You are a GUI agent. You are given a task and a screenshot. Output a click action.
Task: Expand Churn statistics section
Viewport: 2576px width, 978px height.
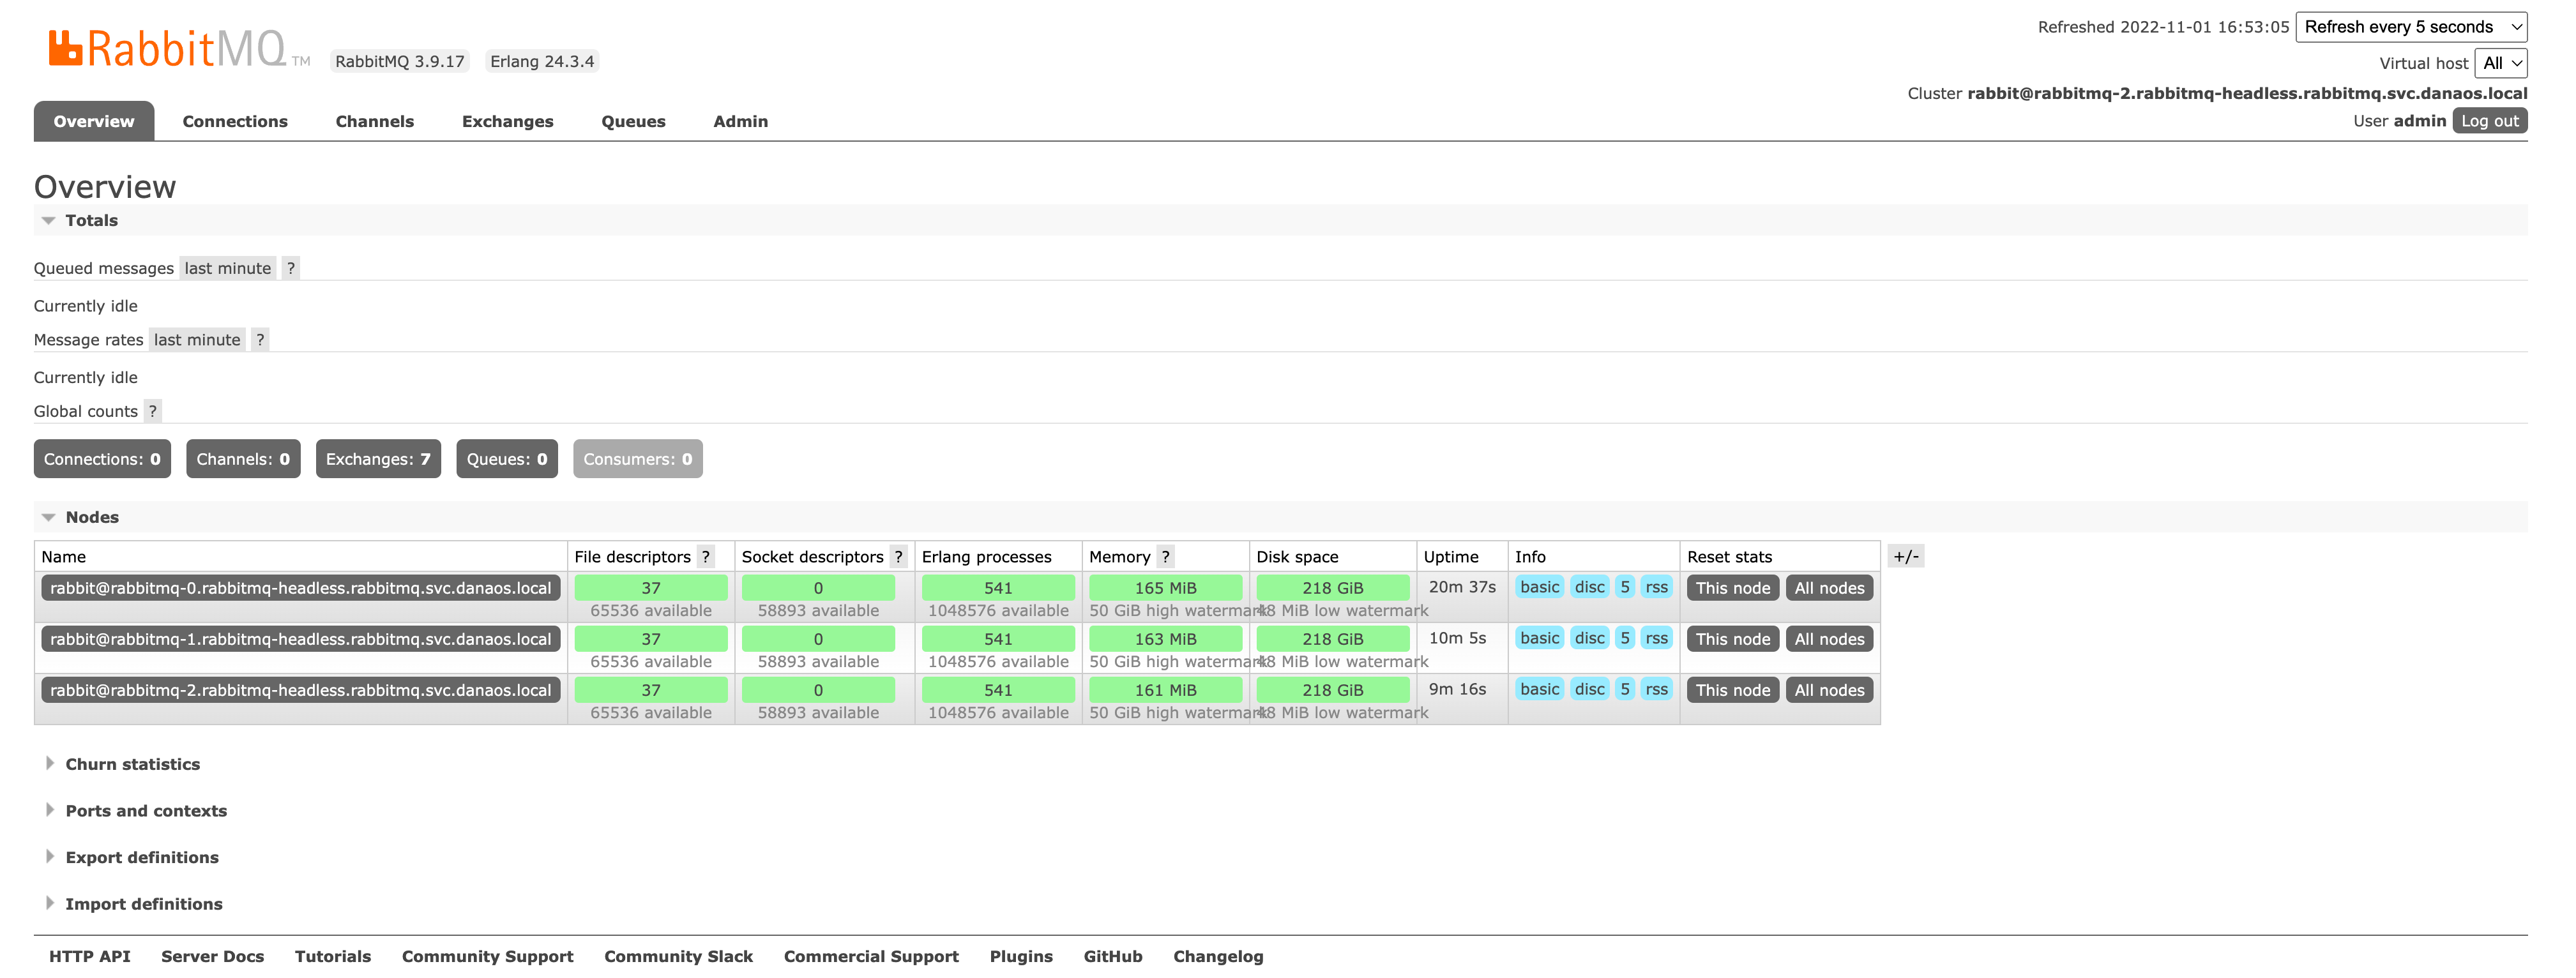(x=132, y=764)
